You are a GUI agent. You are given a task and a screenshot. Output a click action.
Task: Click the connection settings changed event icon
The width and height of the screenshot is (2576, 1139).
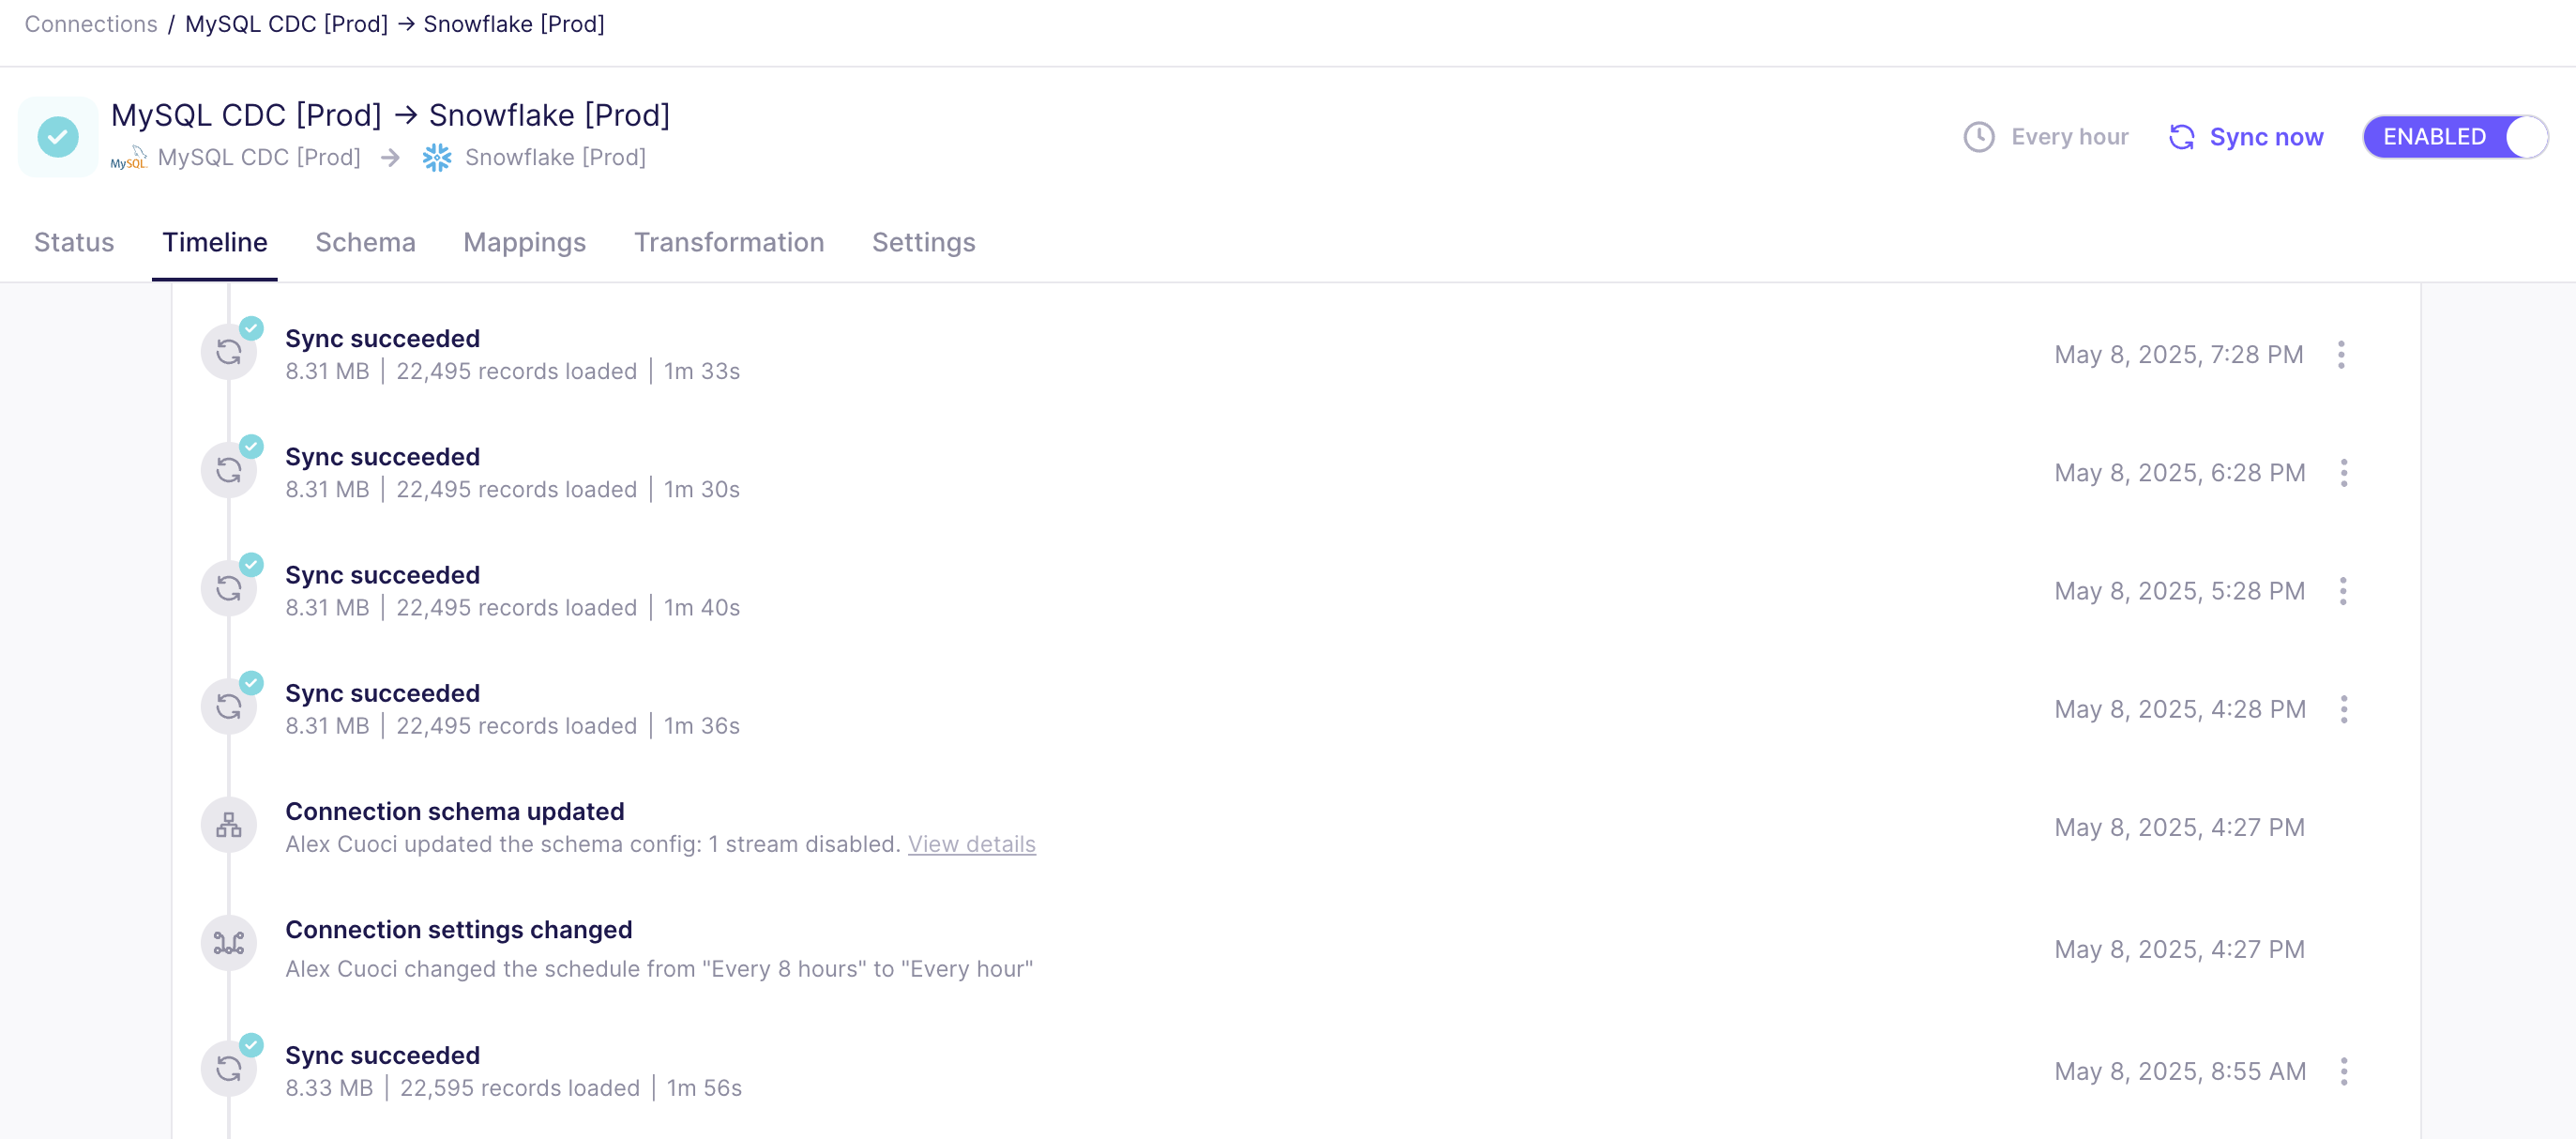point(229,944)
